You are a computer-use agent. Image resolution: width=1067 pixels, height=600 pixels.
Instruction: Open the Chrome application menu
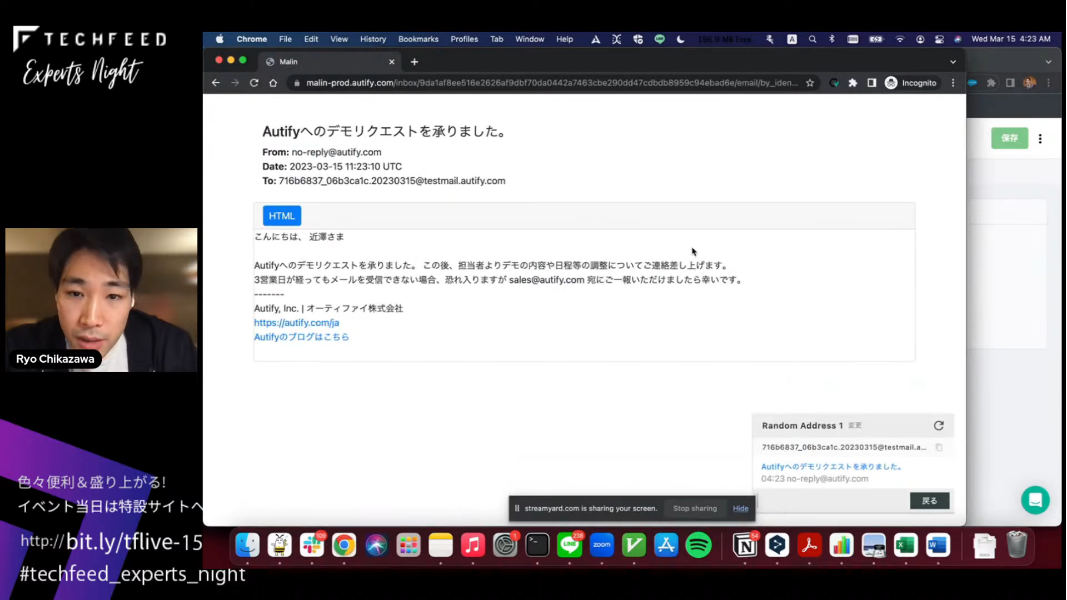coord(252,39)
